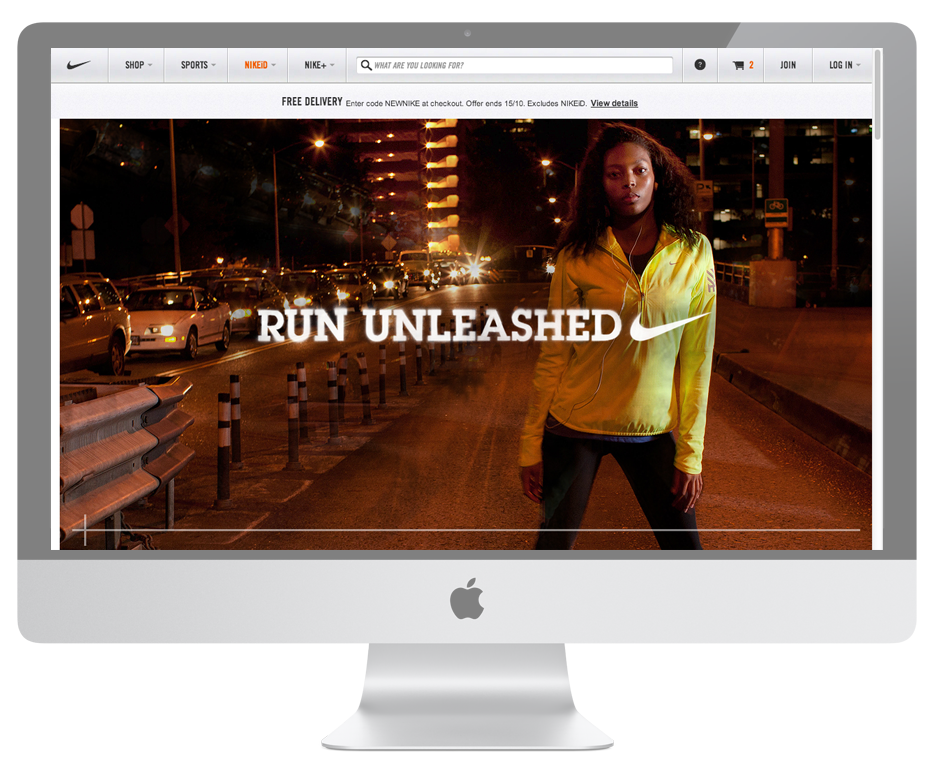Click the Nike swoosh logo in navbar
This screenshot has width=936, height=768.
point(79,65)
